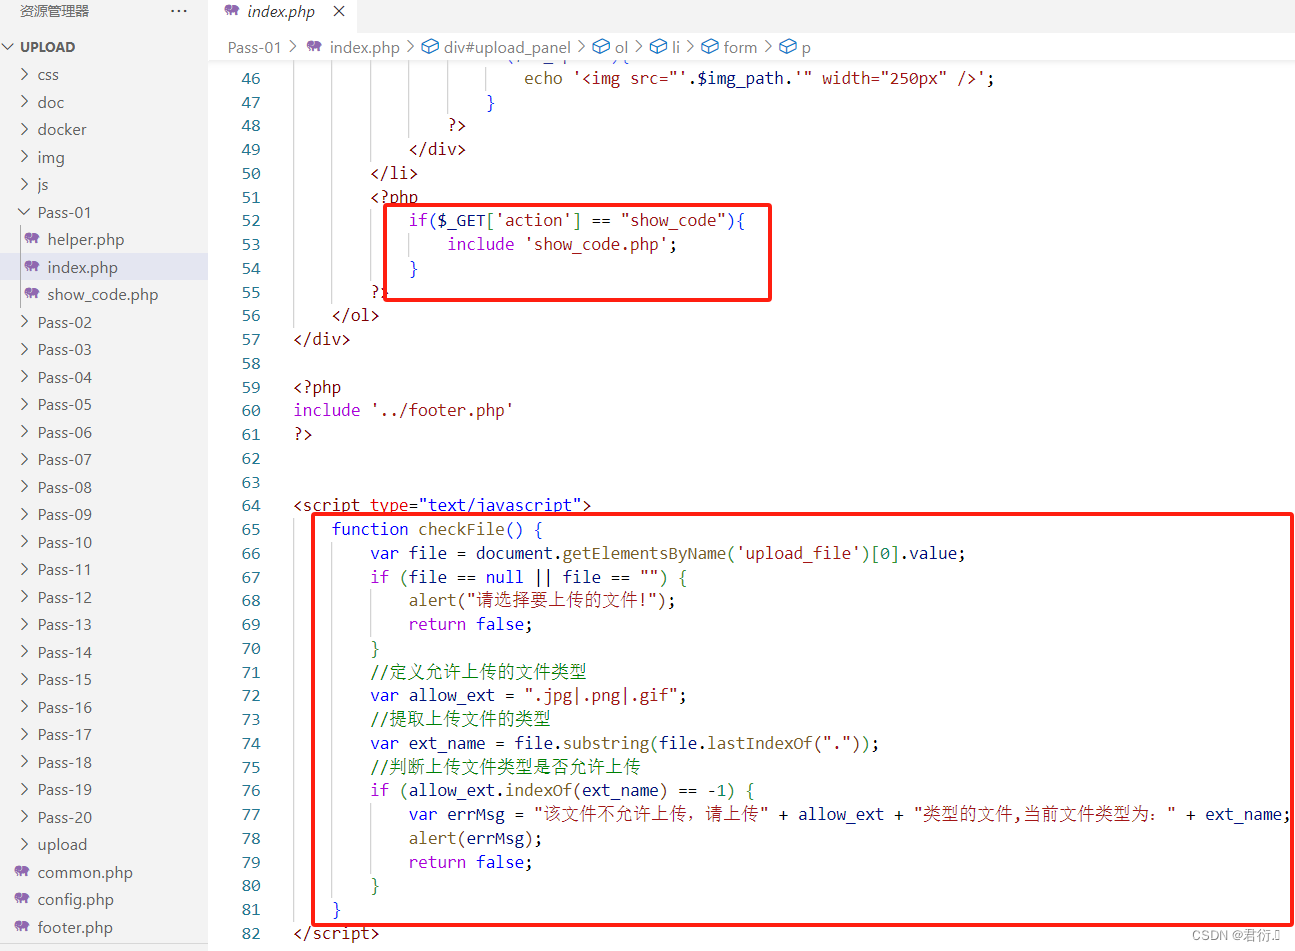
Task: Open the explorer panel more actions menu
Action: 179,11
